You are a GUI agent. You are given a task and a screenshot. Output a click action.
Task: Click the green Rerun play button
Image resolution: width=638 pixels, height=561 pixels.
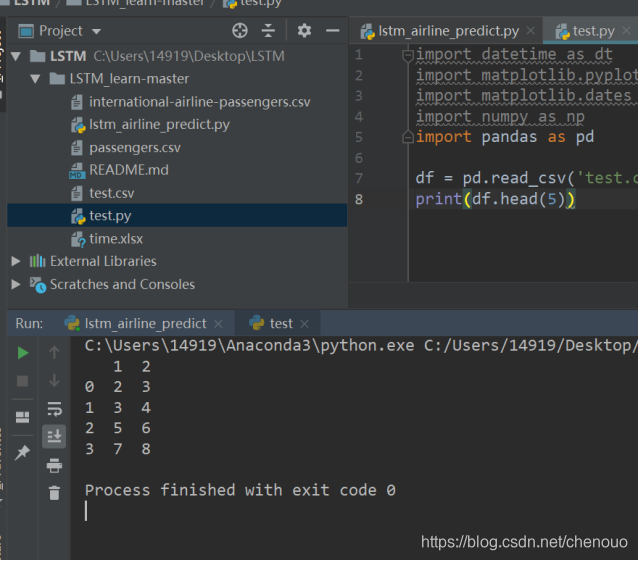(x=23, y=353)
